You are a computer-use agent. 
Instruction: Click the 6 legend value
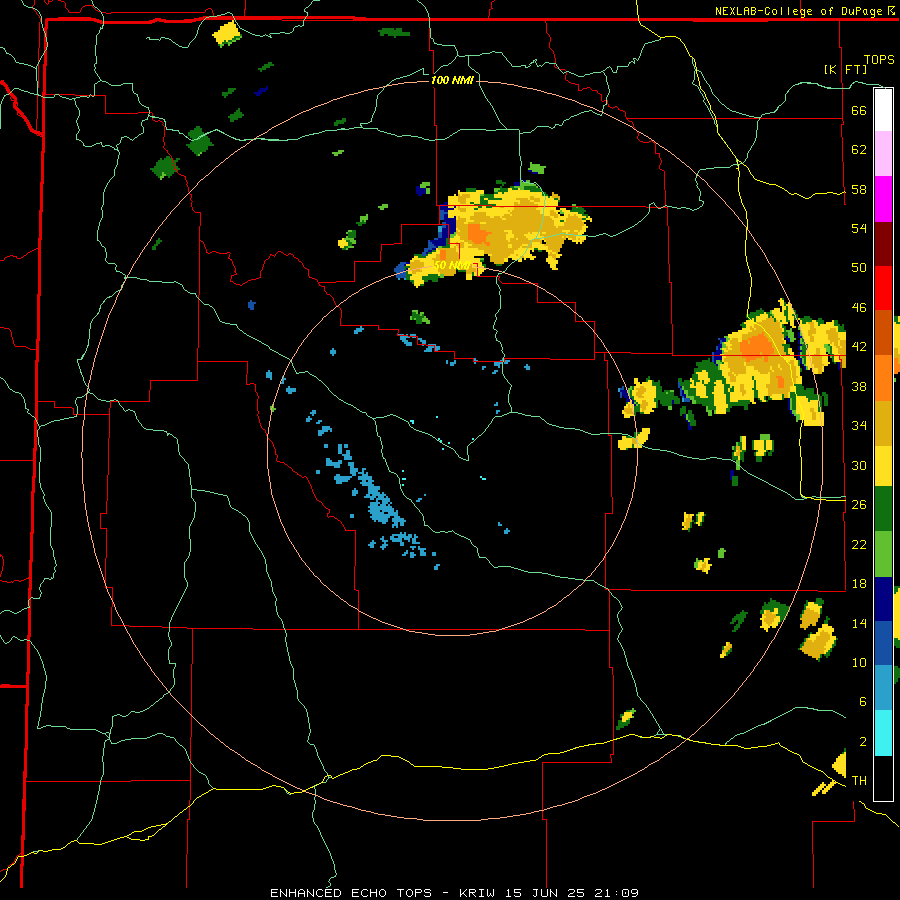(862, 702)
